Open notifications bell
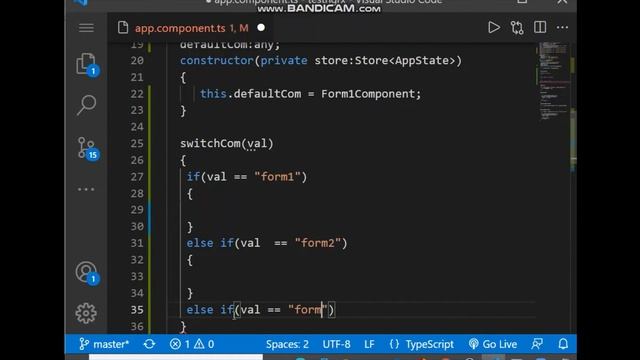The width and height of the screenshot is (640, 360). pos(563,344)
